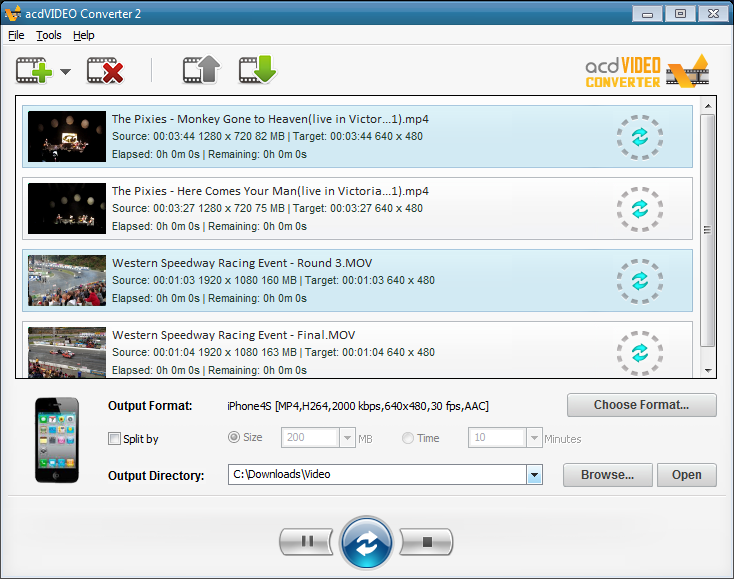
Task: Click convert icon for Here Comes Your Man
Action: pyautogui.click(x=639, y=209)
